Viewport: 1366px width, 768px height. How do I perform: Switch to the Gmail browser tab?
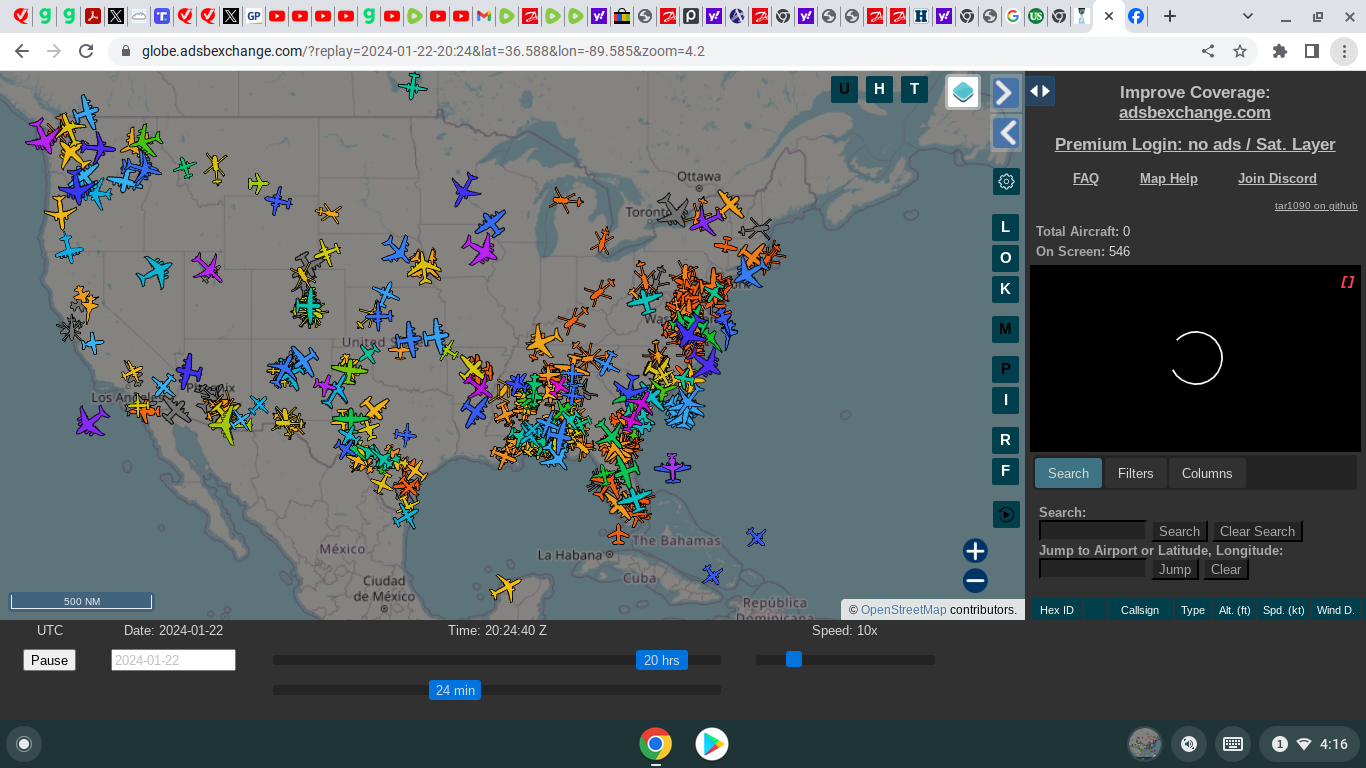[484, 16]
